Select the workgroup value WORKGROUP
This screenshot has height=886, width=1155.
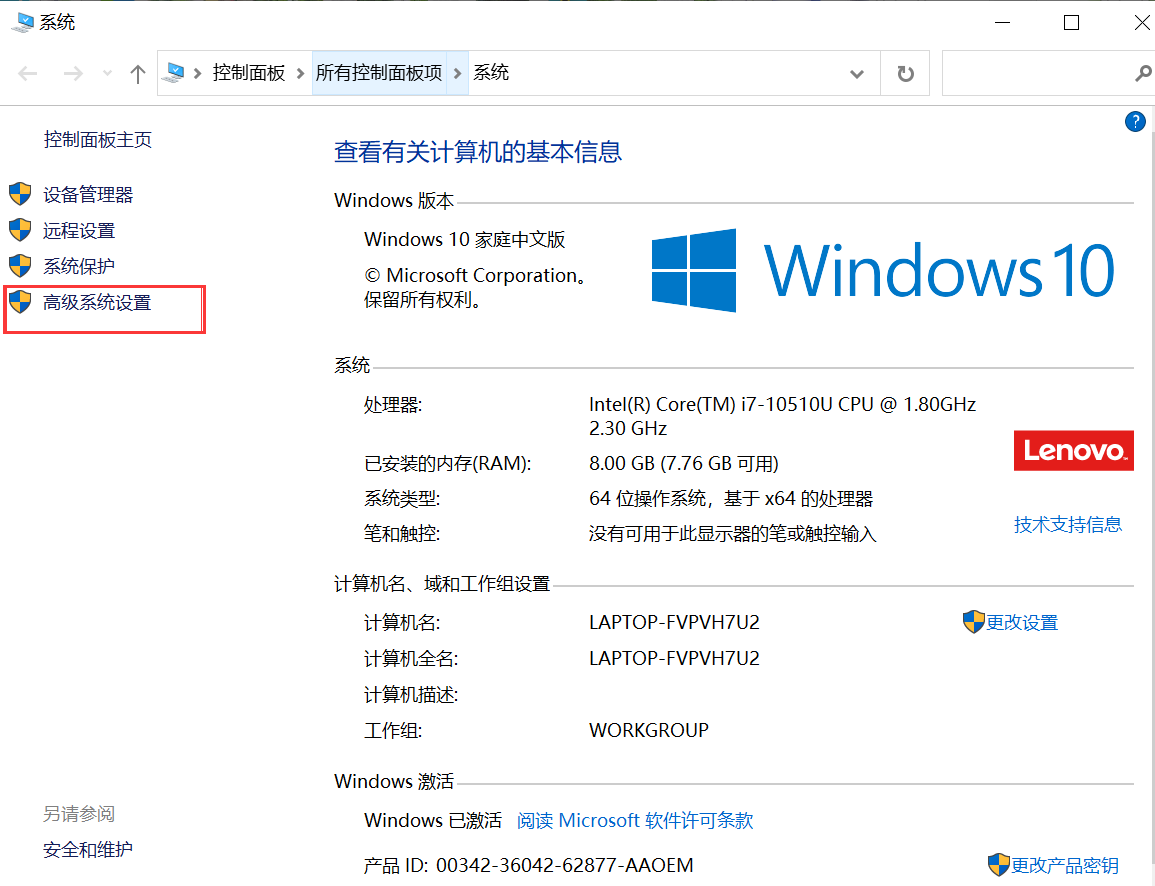(649, 730)
